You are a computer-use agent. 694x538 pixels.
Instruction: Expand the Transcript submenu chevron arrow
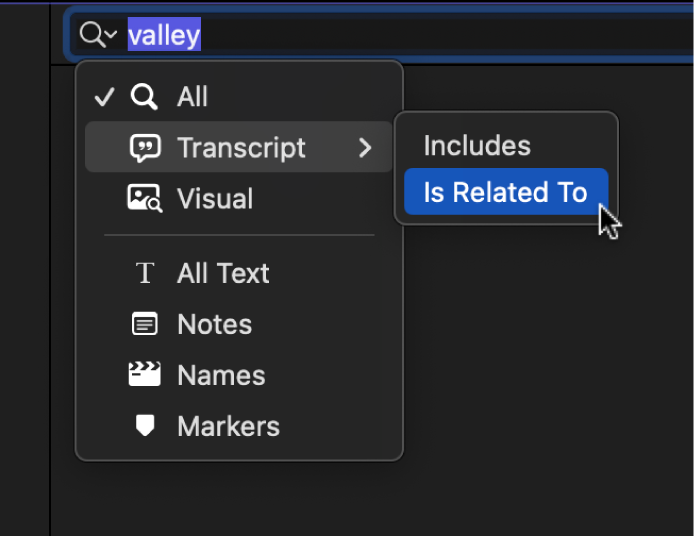[365, 148]
